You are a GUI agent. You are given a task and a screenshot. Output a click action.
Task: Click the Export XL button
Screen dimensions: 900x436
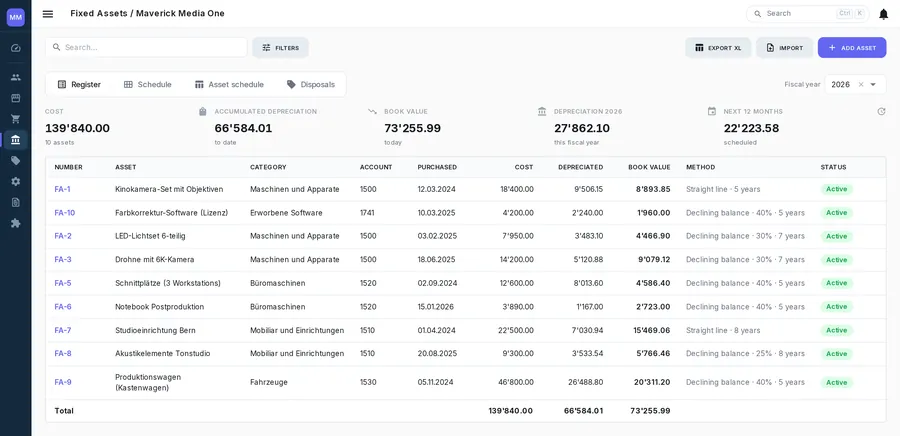(718, 48)
